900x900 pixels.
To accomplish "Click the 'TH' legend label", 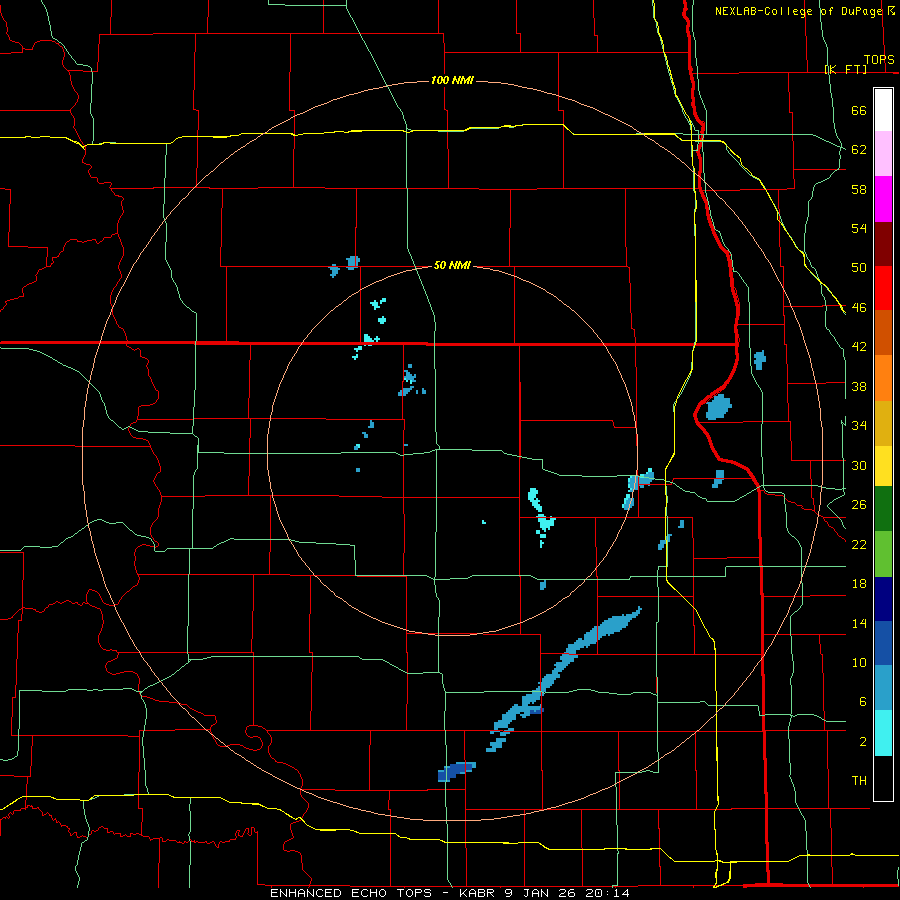I will click(859, 781).
